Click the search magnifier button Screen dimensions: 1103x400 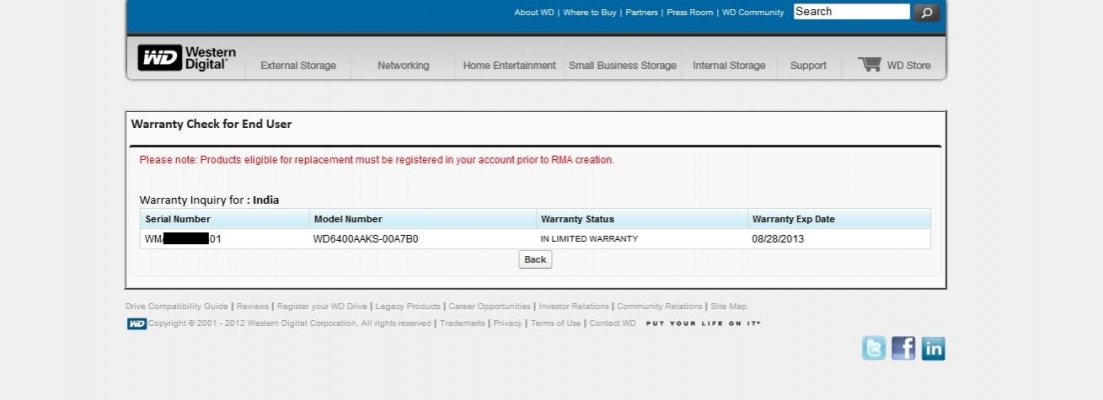[x=926, y=12]
